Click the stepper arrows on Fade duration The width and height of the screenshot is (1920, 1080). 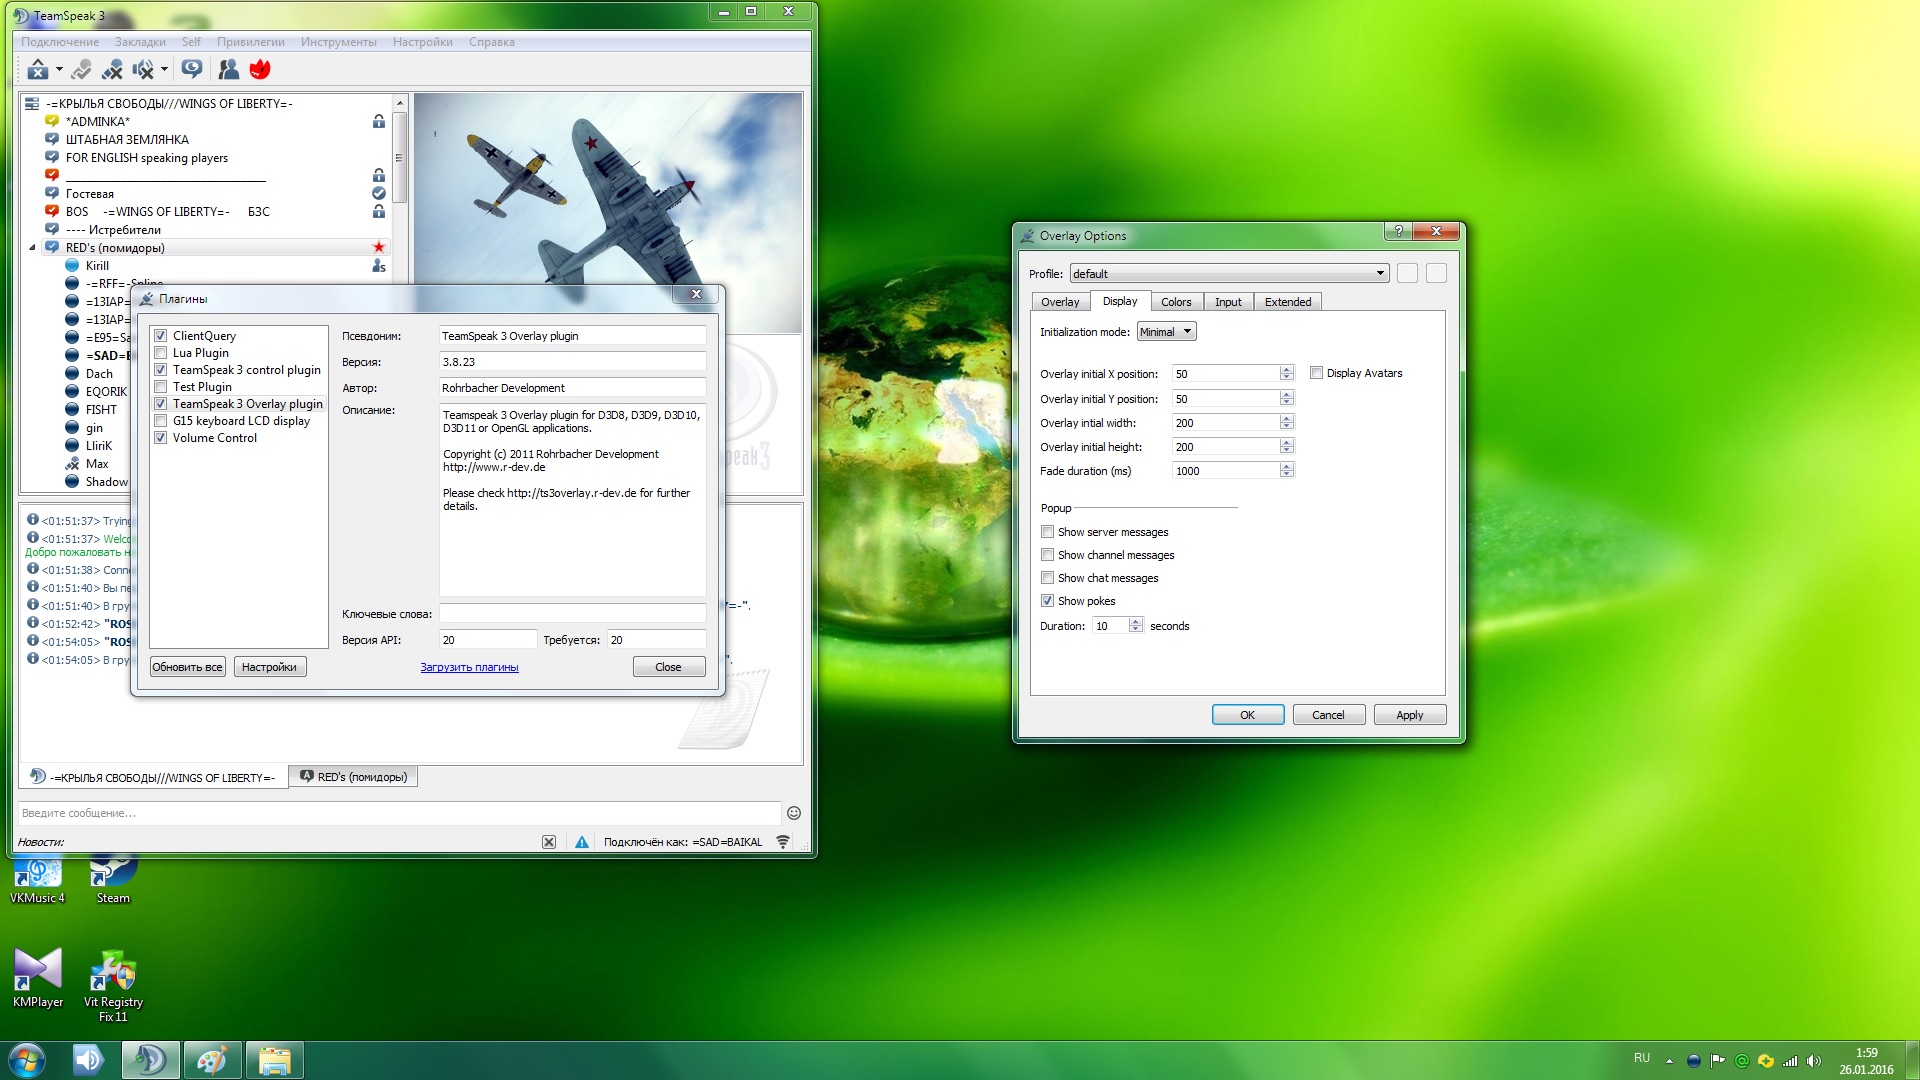pos(1287,471)
